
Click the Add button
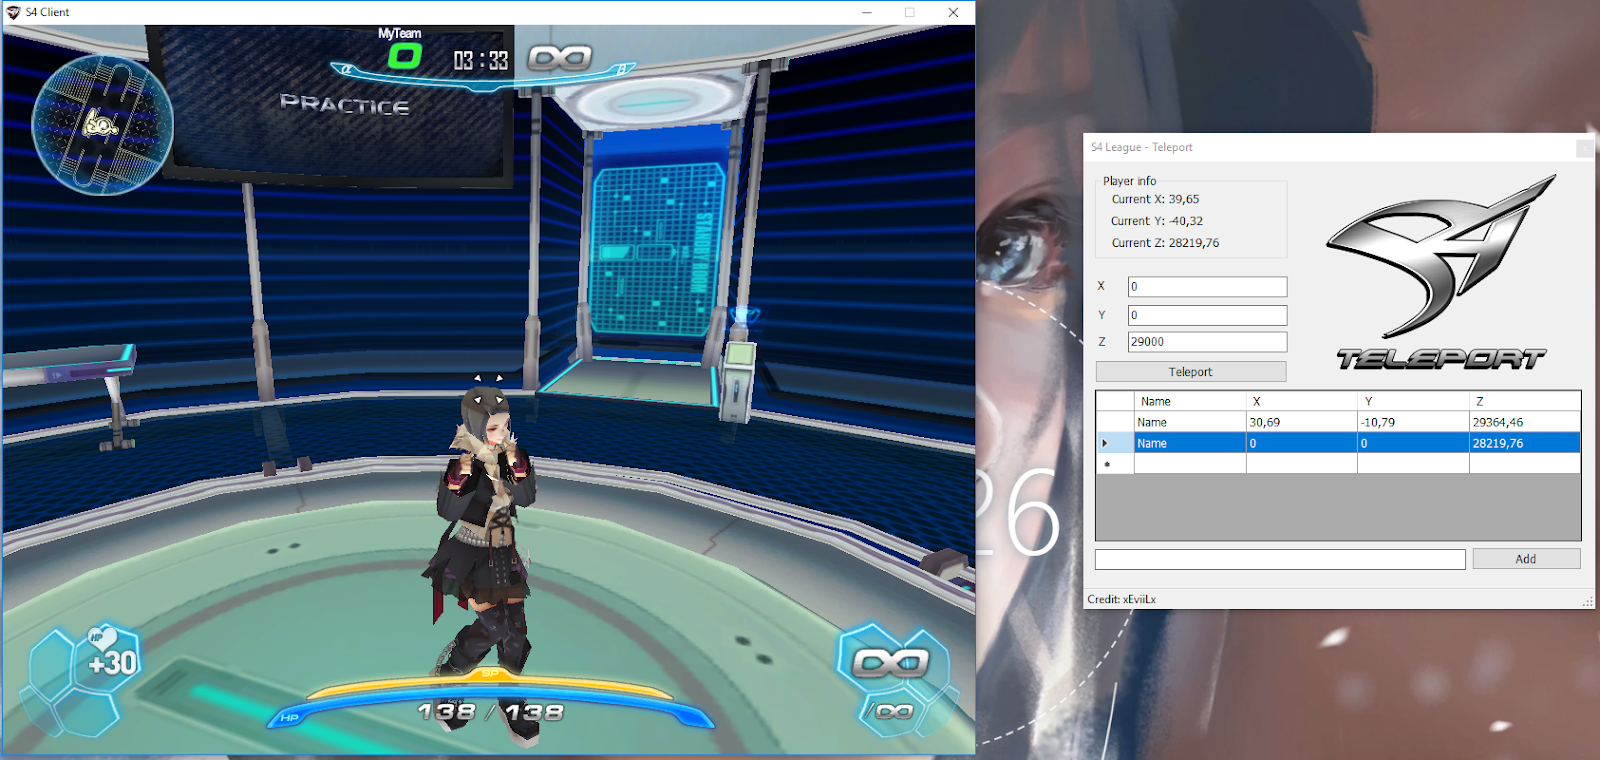pyautogui.click(x=1526, y=559)
